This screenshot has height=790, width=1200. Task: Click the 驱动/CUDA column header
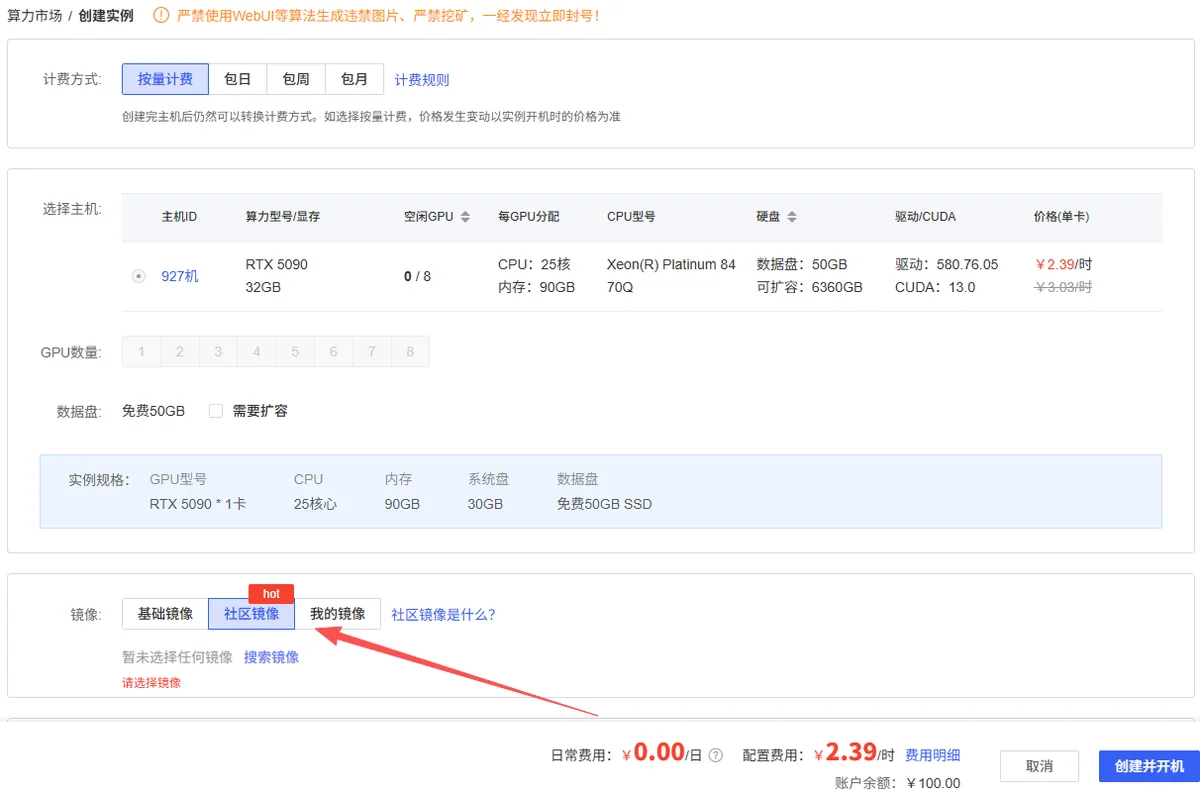click(925, 217)
